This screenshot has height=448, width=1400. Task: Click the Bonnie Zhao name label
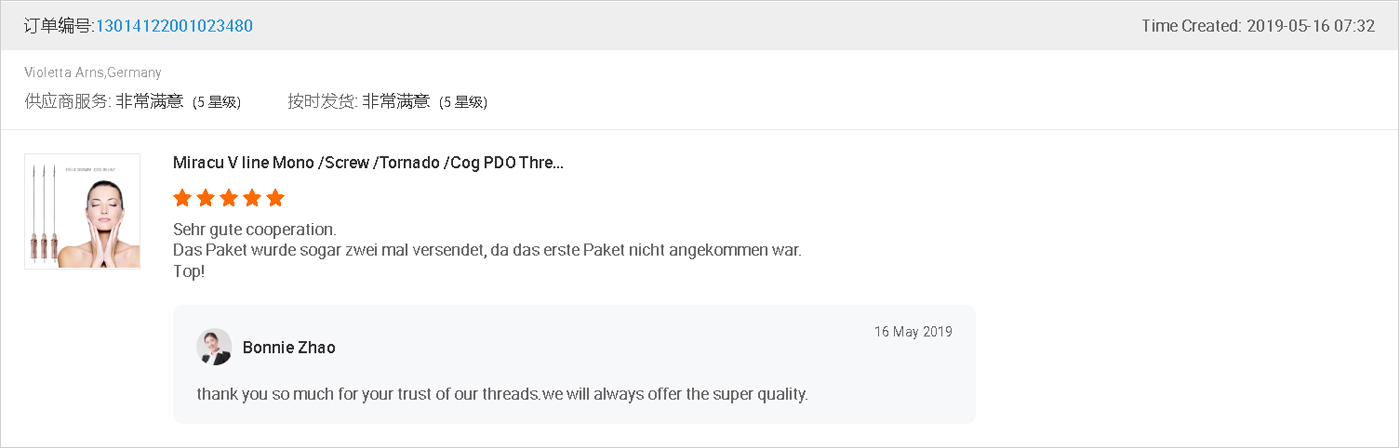[x=289, y=348]
